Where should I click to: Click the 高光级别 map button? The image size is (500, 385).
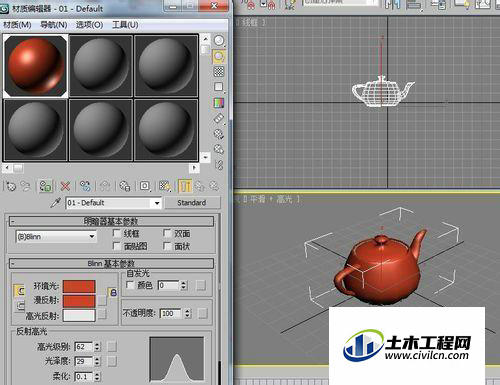coord(112,347)
